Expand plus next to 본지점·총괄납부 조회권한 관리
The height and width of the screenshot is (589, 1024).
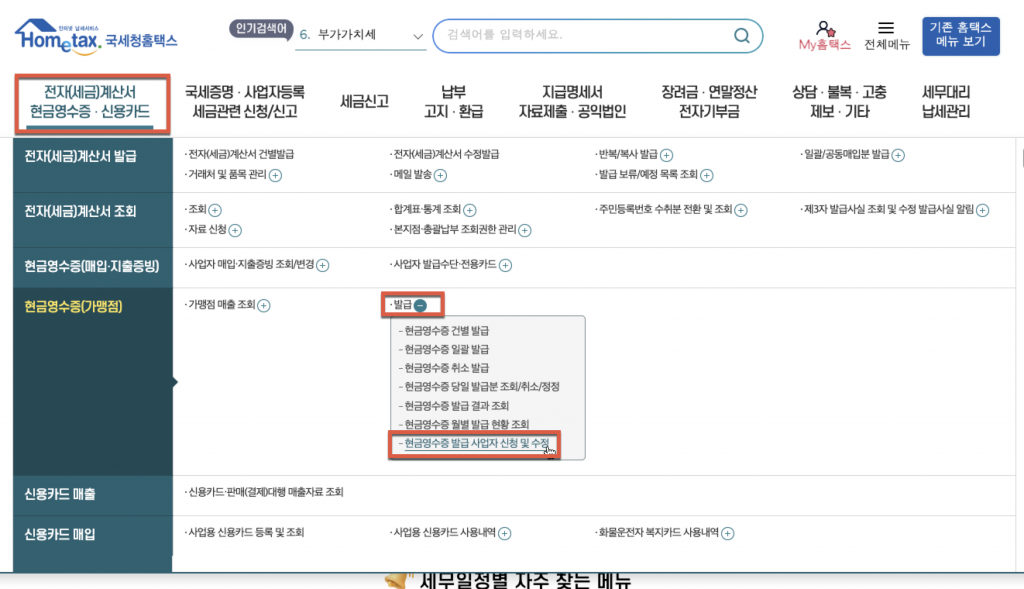524,230
